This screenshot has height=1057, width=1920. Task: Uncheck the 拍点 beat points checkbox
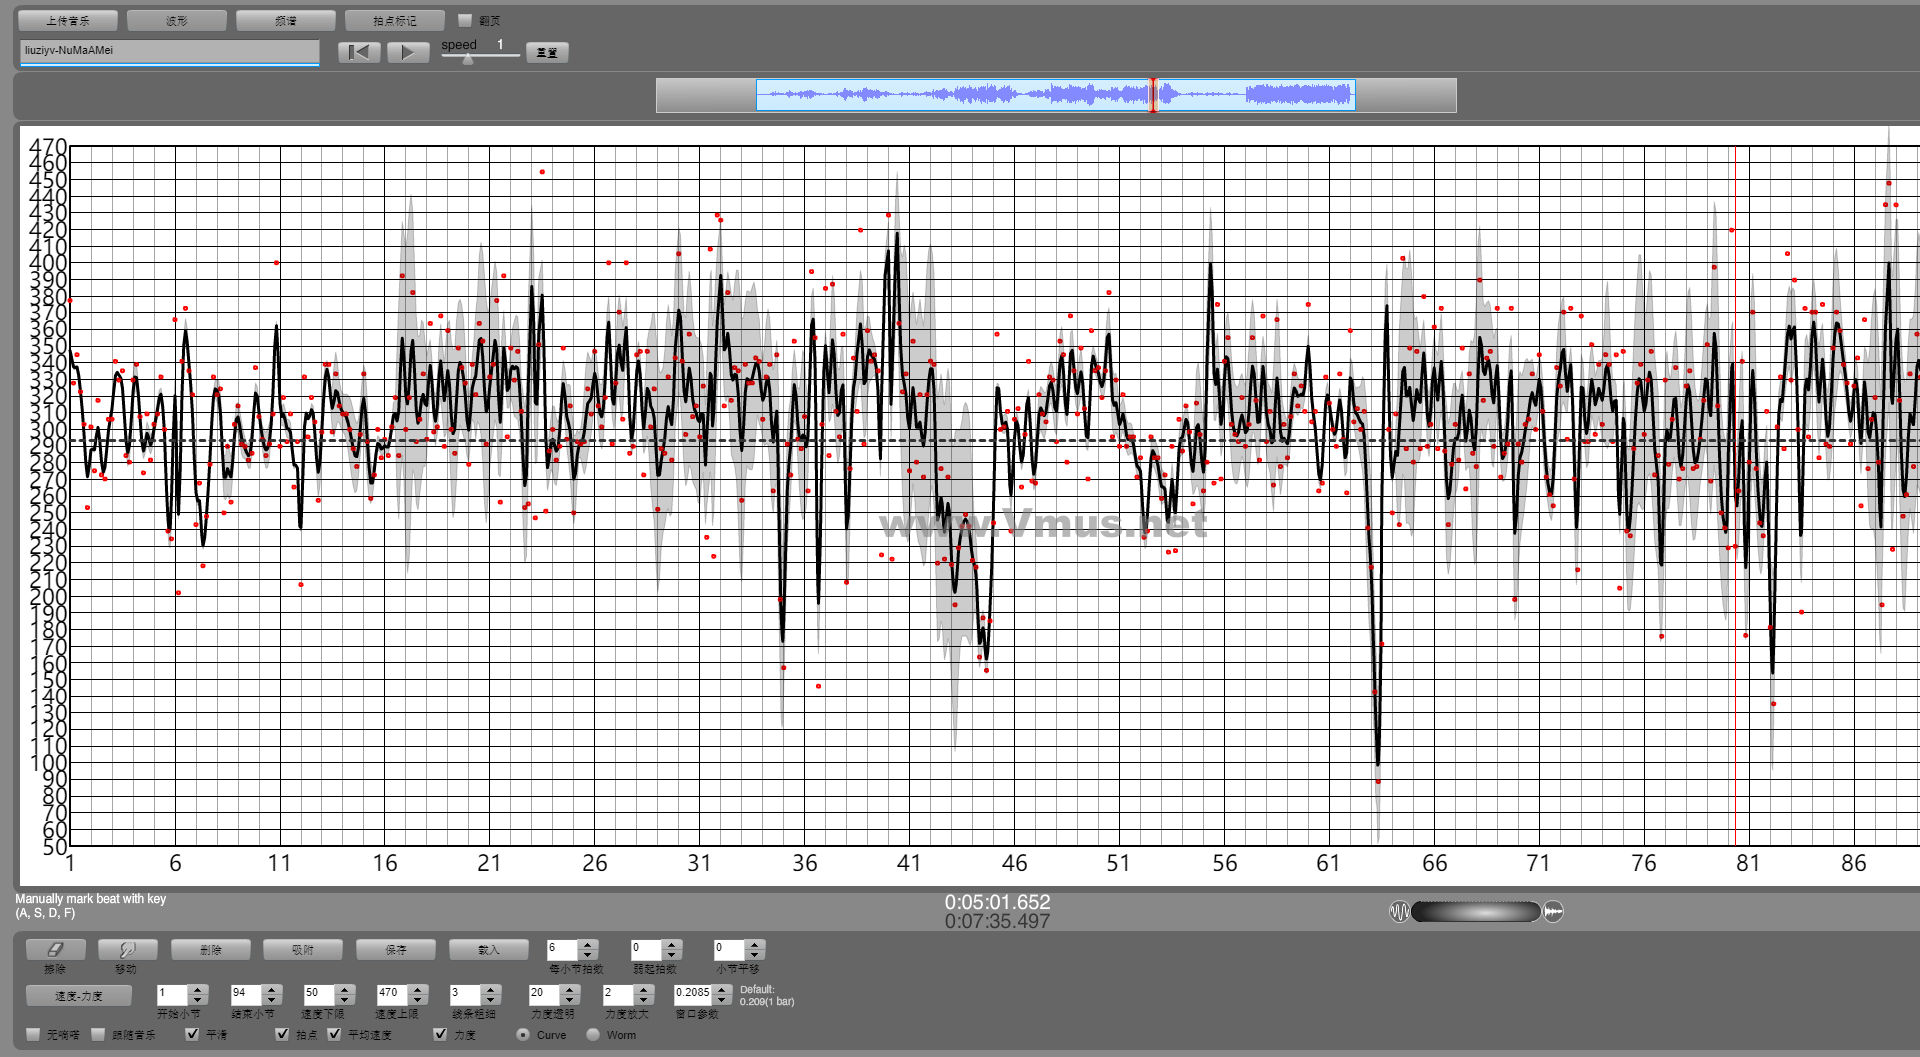282,1034
